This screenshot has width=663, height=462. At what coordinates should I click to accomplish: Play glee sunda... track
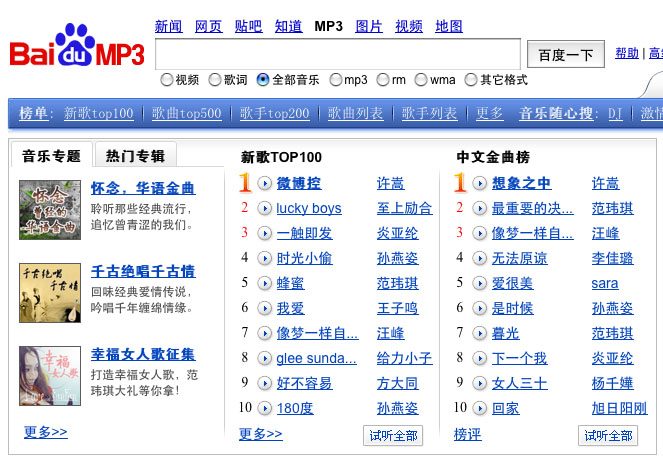[x=265, y=358]
